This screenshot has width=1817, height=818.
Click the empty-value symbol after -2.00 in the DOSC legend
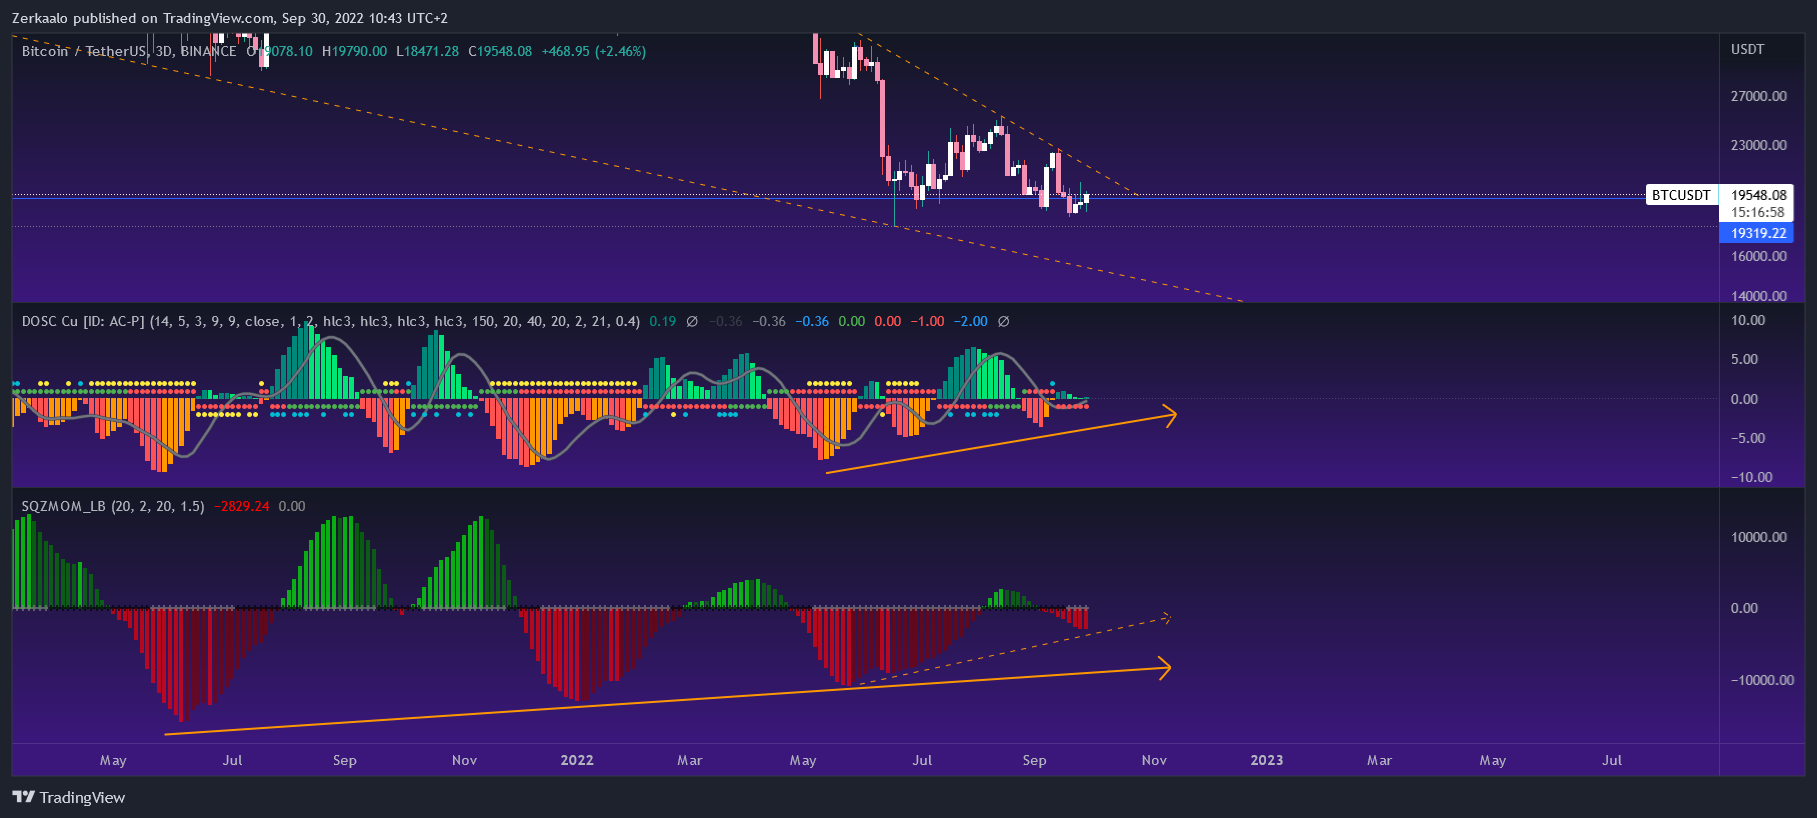(1003, 321)
